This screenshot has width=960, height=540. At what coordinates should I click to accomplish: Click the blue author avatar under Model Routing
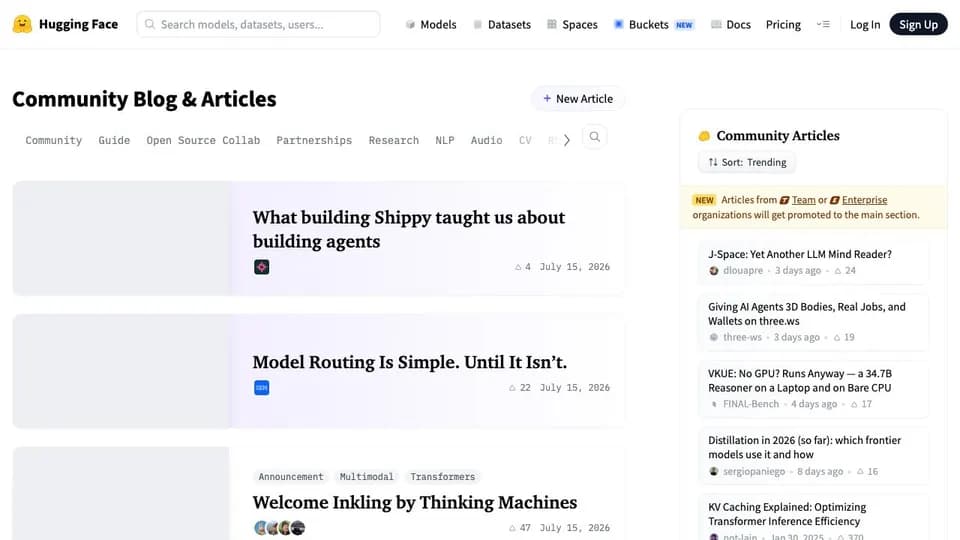[x=261, y=388]
